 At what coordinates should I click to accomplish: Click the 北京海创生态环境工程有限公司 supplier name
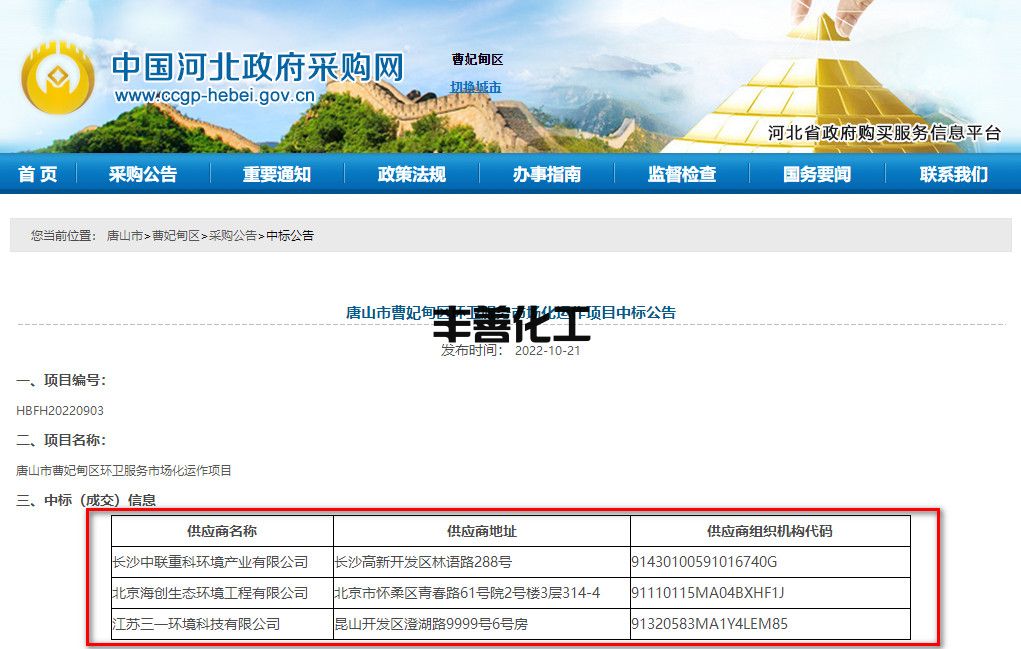click(210, 593)
